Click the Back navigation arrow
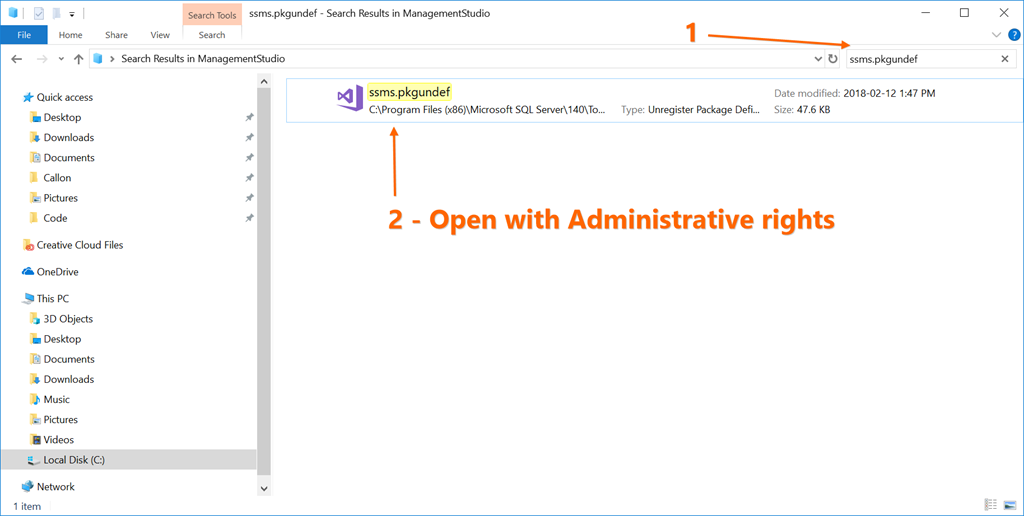 (16, 59)
